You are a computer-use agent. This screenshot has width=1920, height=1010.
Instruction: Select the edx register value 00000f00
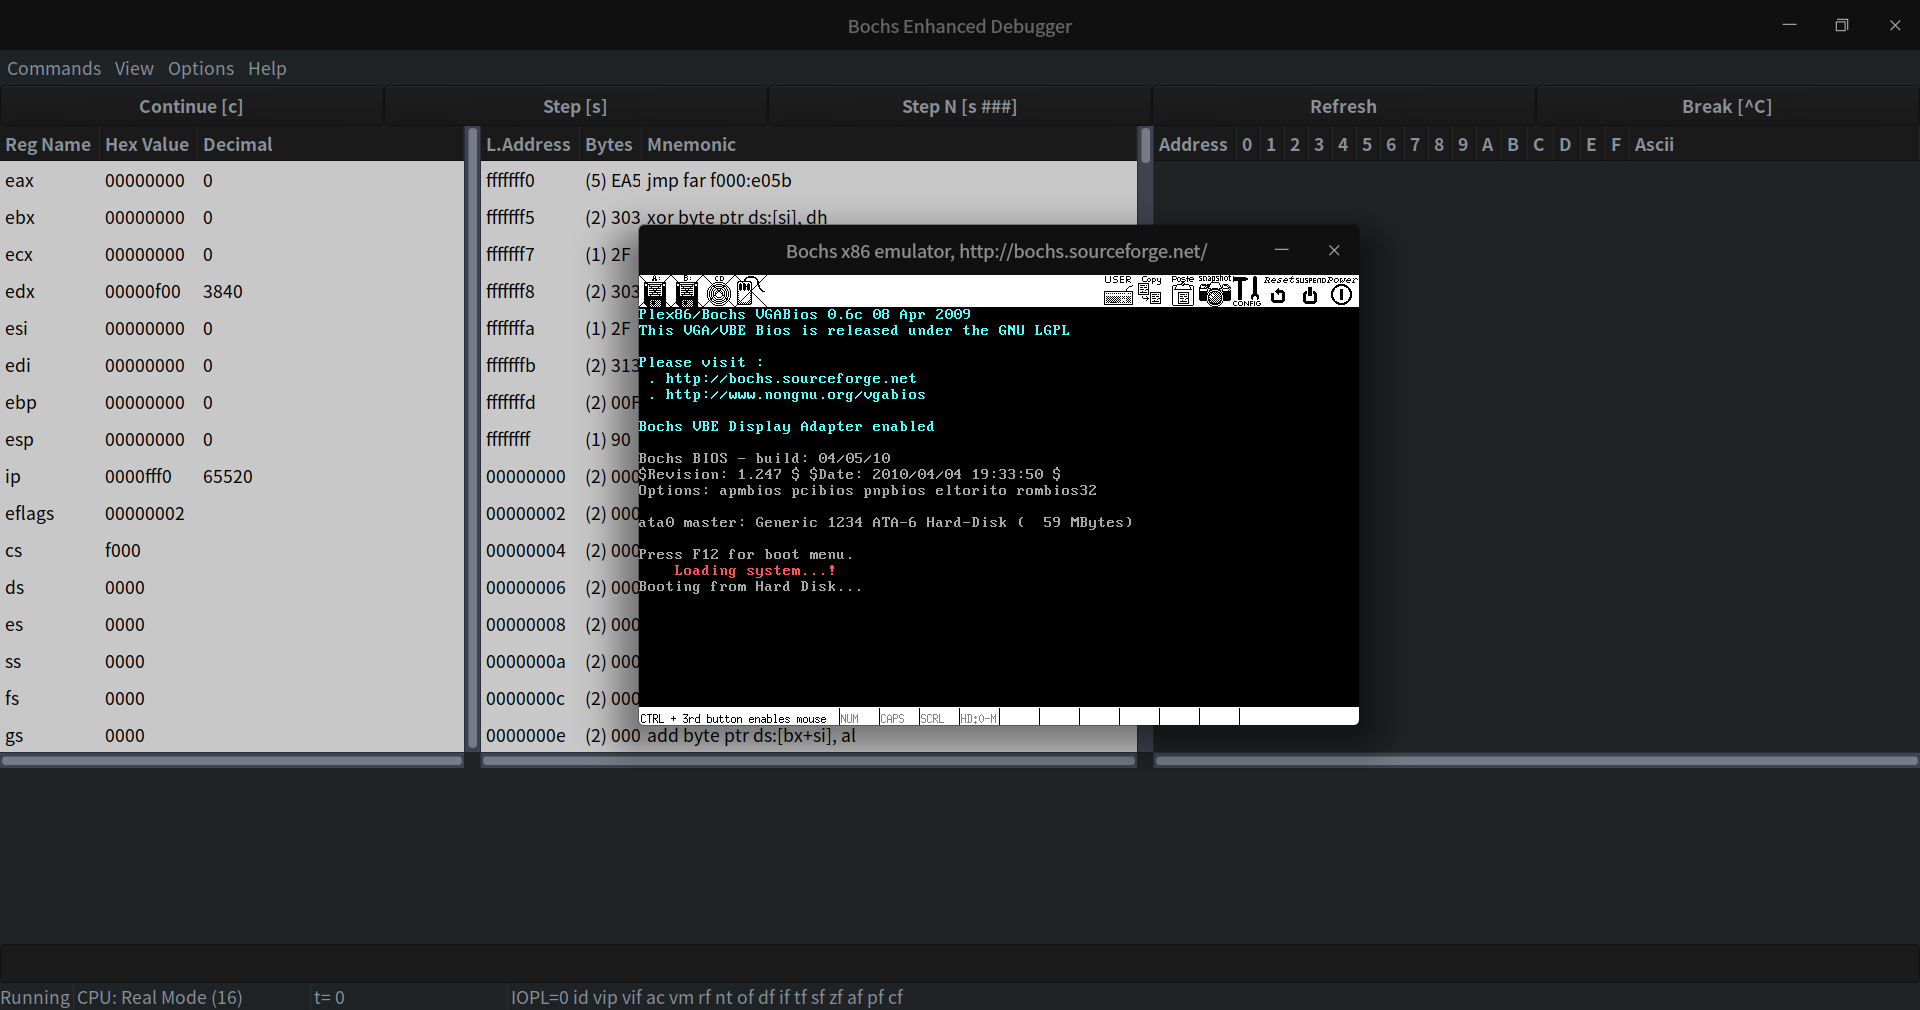(143, 292)
